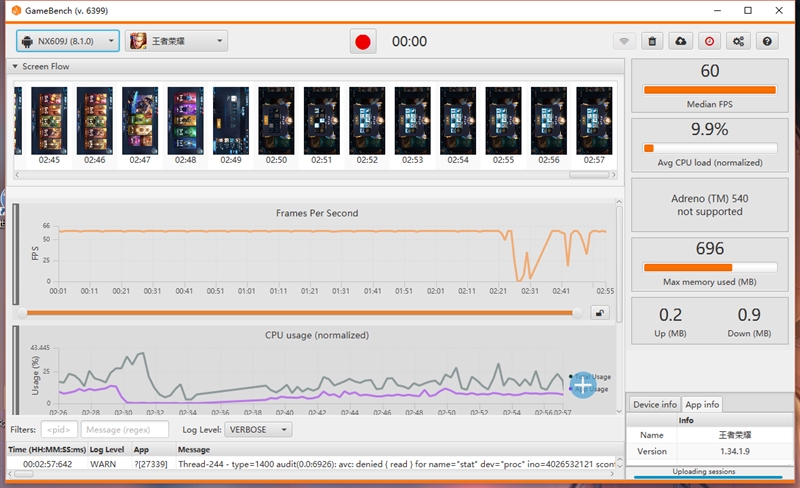800x488 pixels.
Task: Click the blue plus floating button
Action: [x=584, y=385]
